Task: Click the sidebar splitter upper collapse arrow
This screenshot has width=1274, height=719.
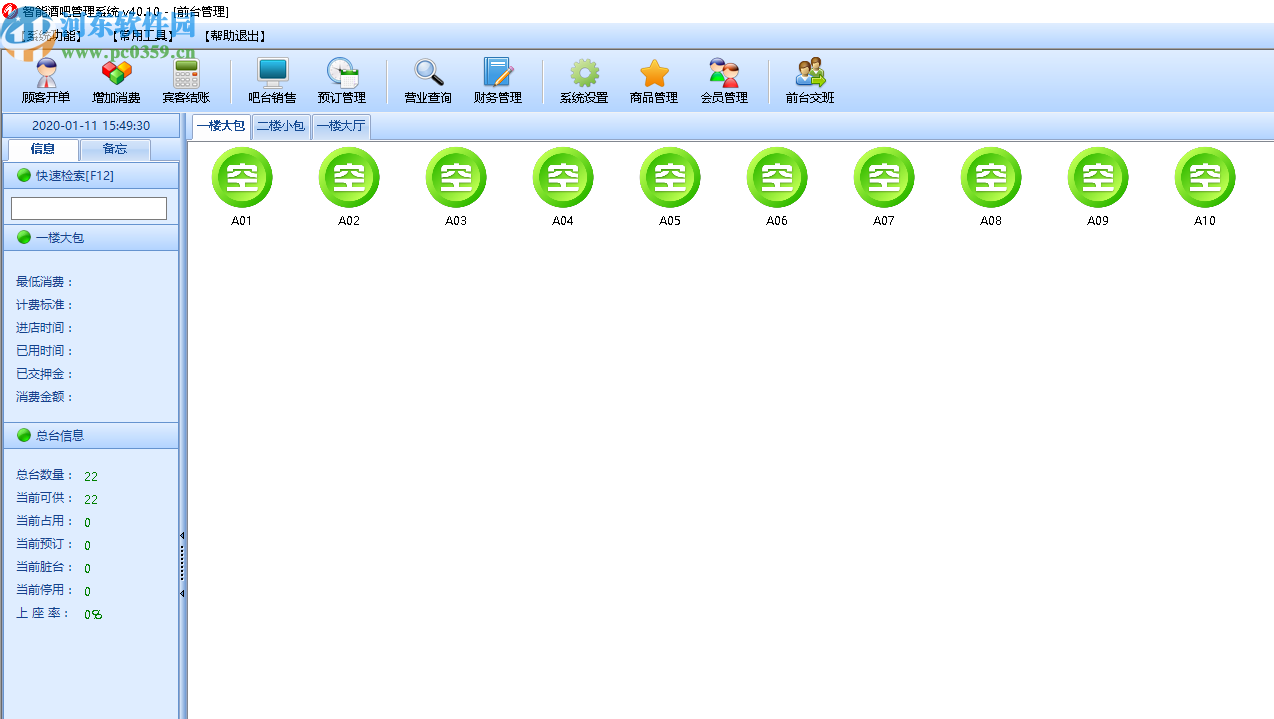Action: coord(182,536)
